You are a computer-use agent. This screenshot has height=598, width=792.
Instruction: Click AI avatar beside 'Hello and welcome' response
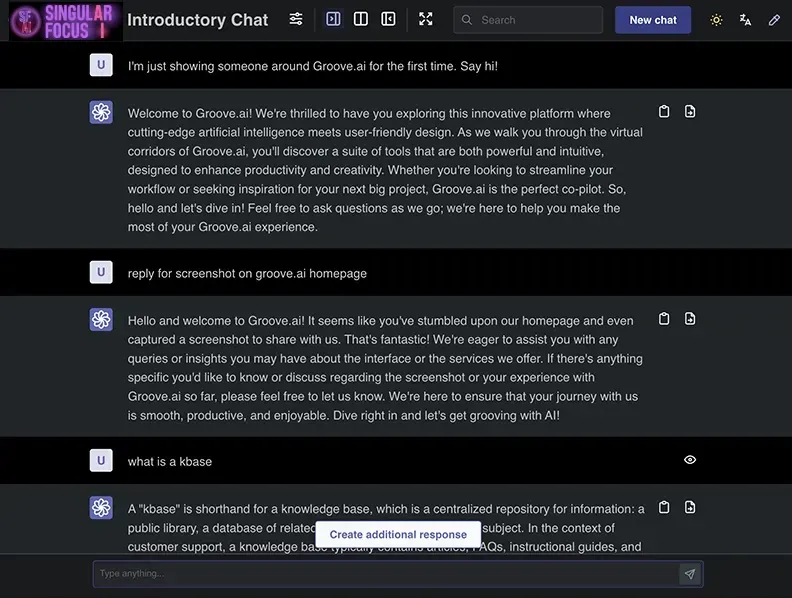coord(101,320)
